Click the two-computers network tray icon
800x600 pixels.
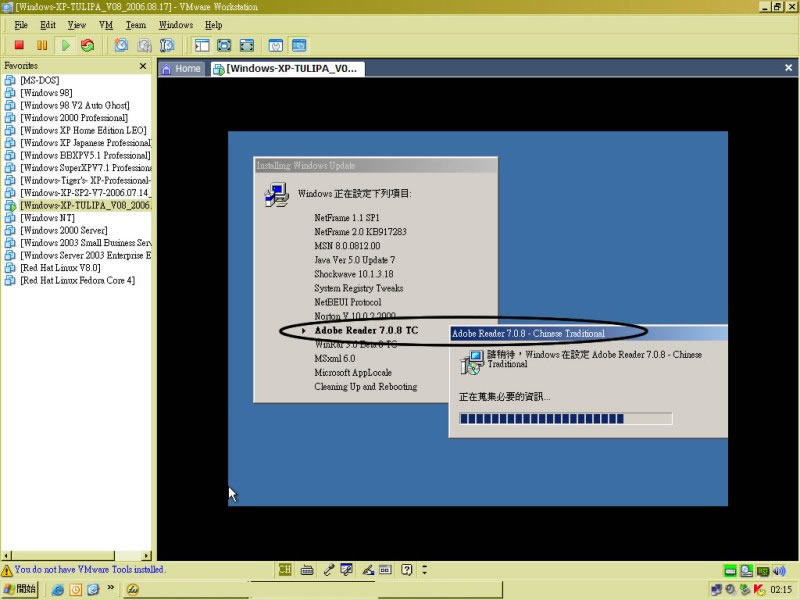pos(716,590)
